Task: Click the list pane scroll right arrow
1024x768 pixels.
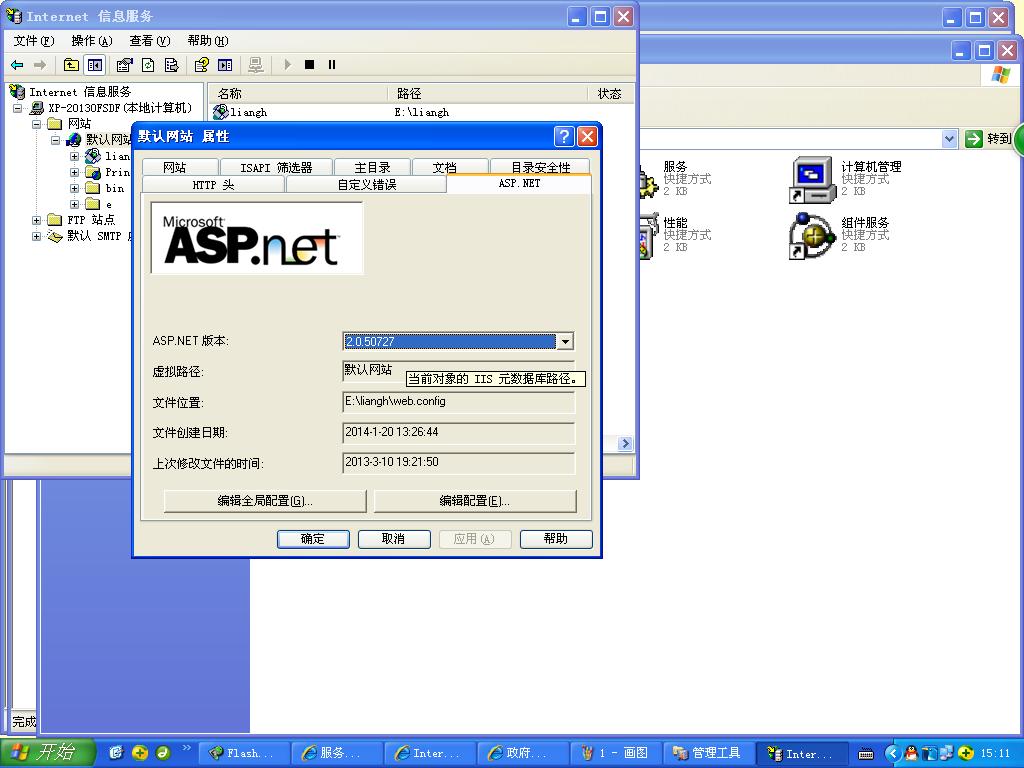Action: click(625, 443)
